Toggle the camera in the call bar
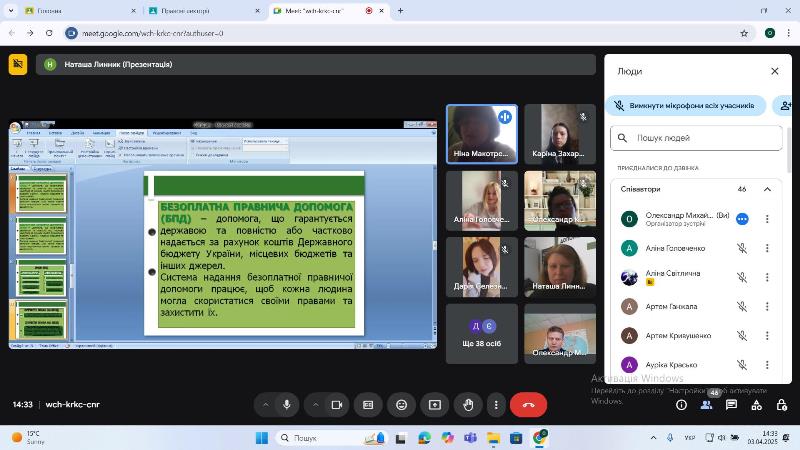Screen dimensions: 800x450 (x=337, y=405)
